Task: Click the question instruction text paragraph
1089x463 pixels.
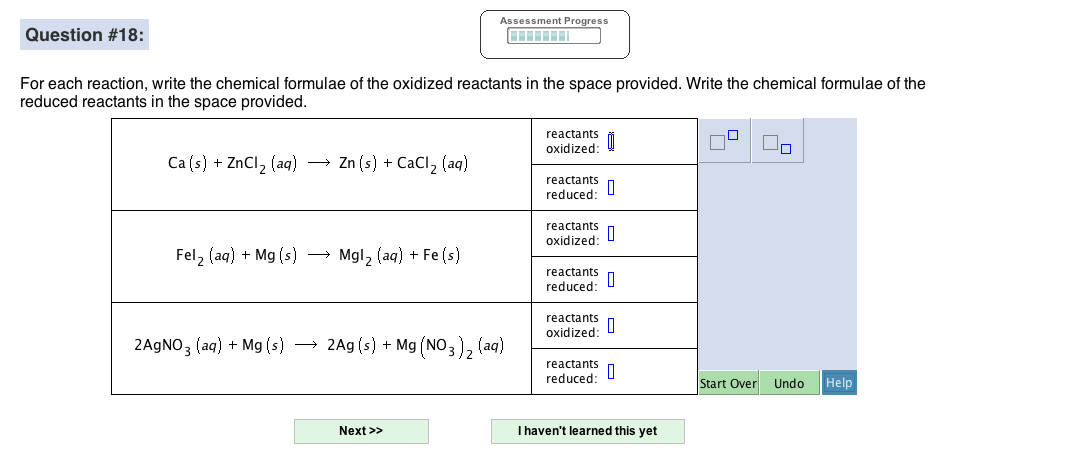Action: (472, 93)
